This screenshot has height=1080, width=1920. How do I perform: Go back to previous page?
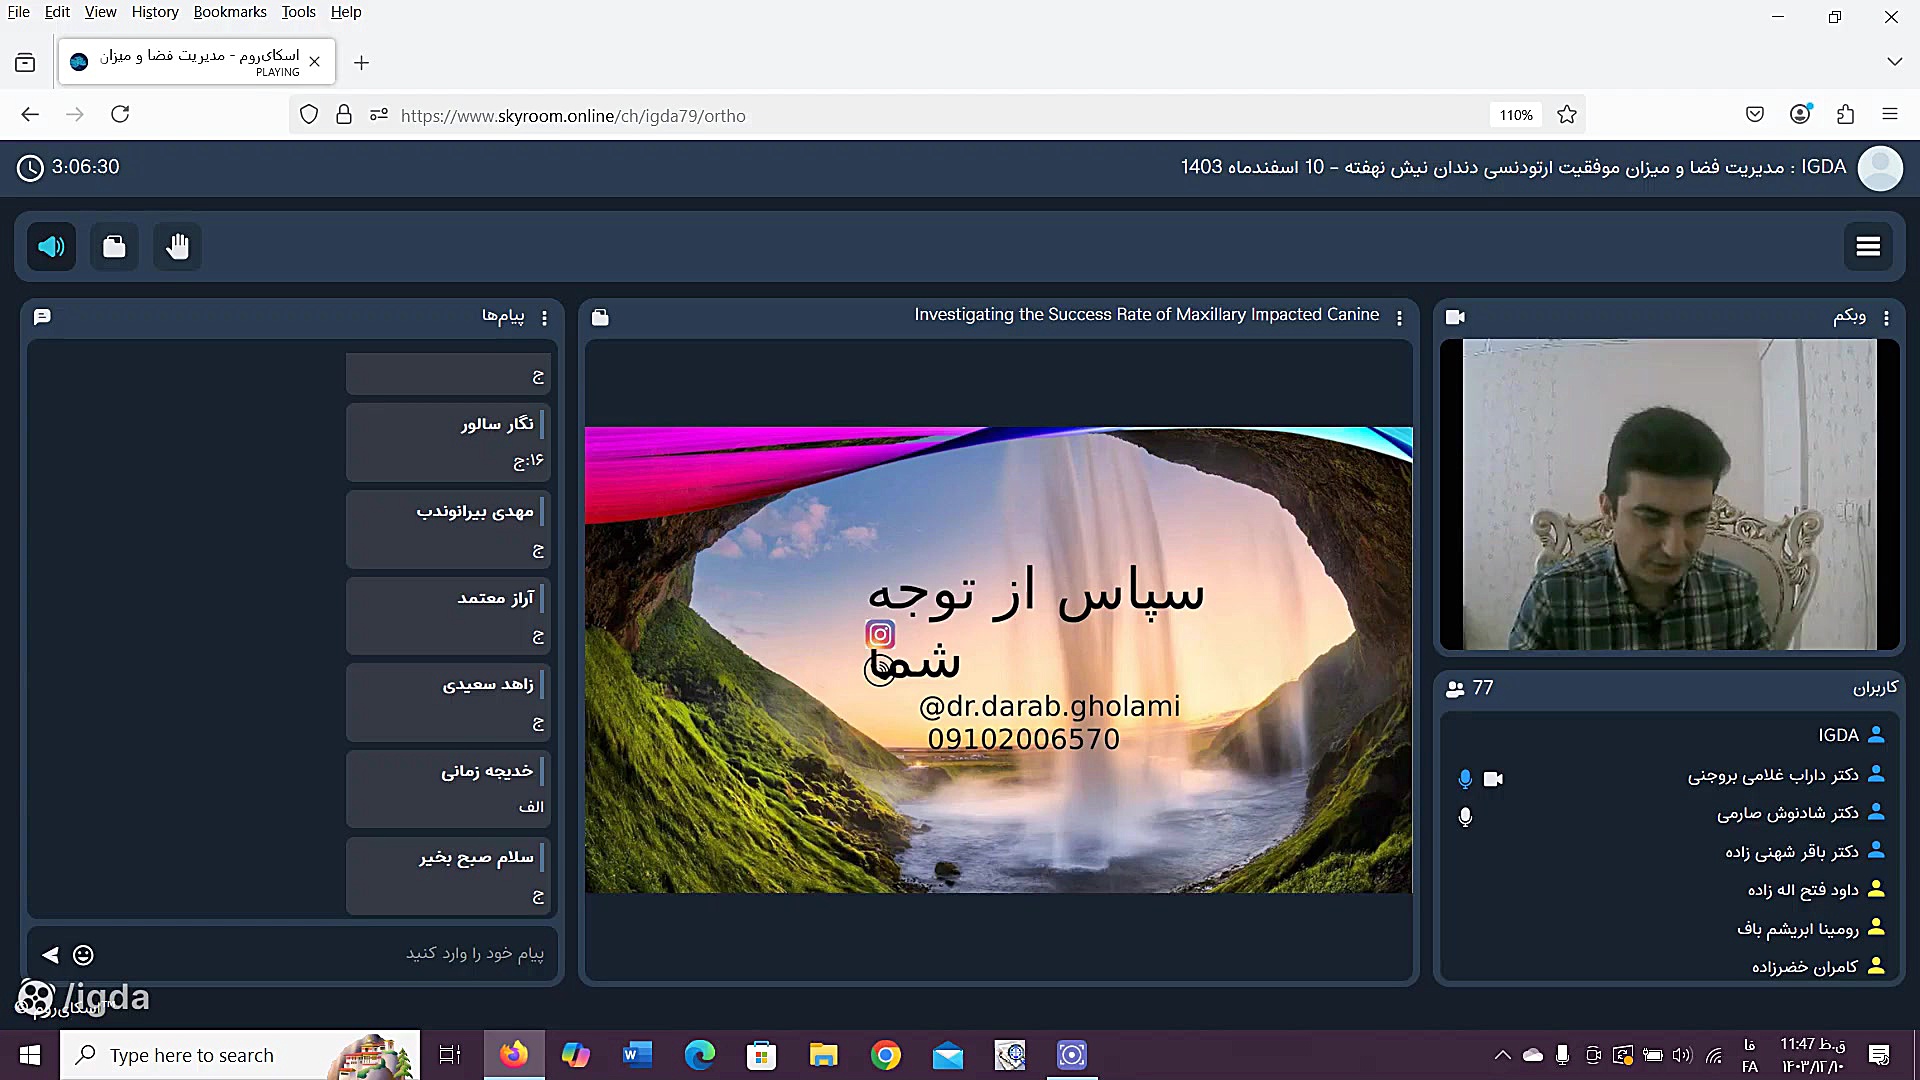30,115
